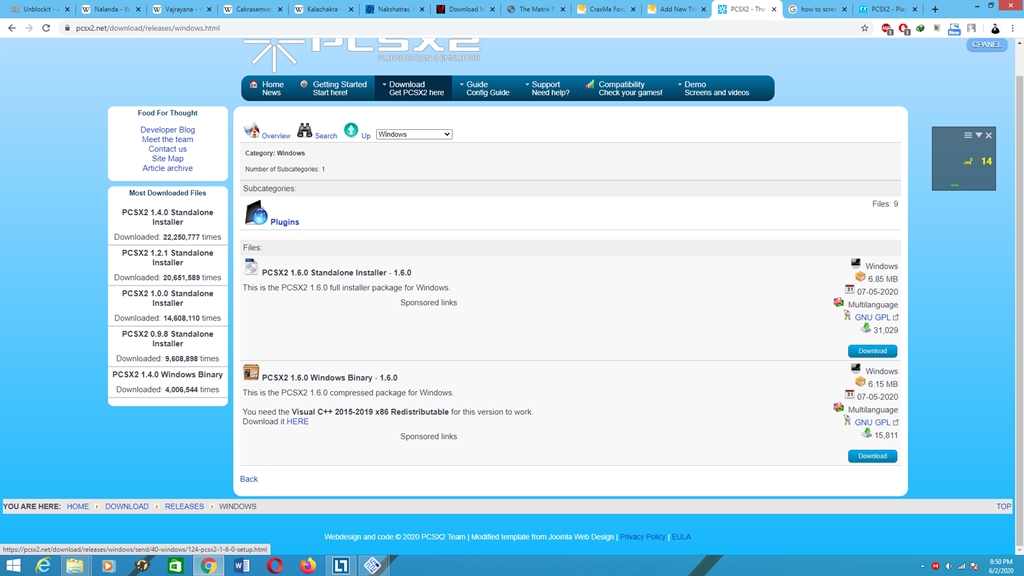1024x576 pixels.
Task: Collapse the floating widget with the triangle arrow
Action: point(978,135)
